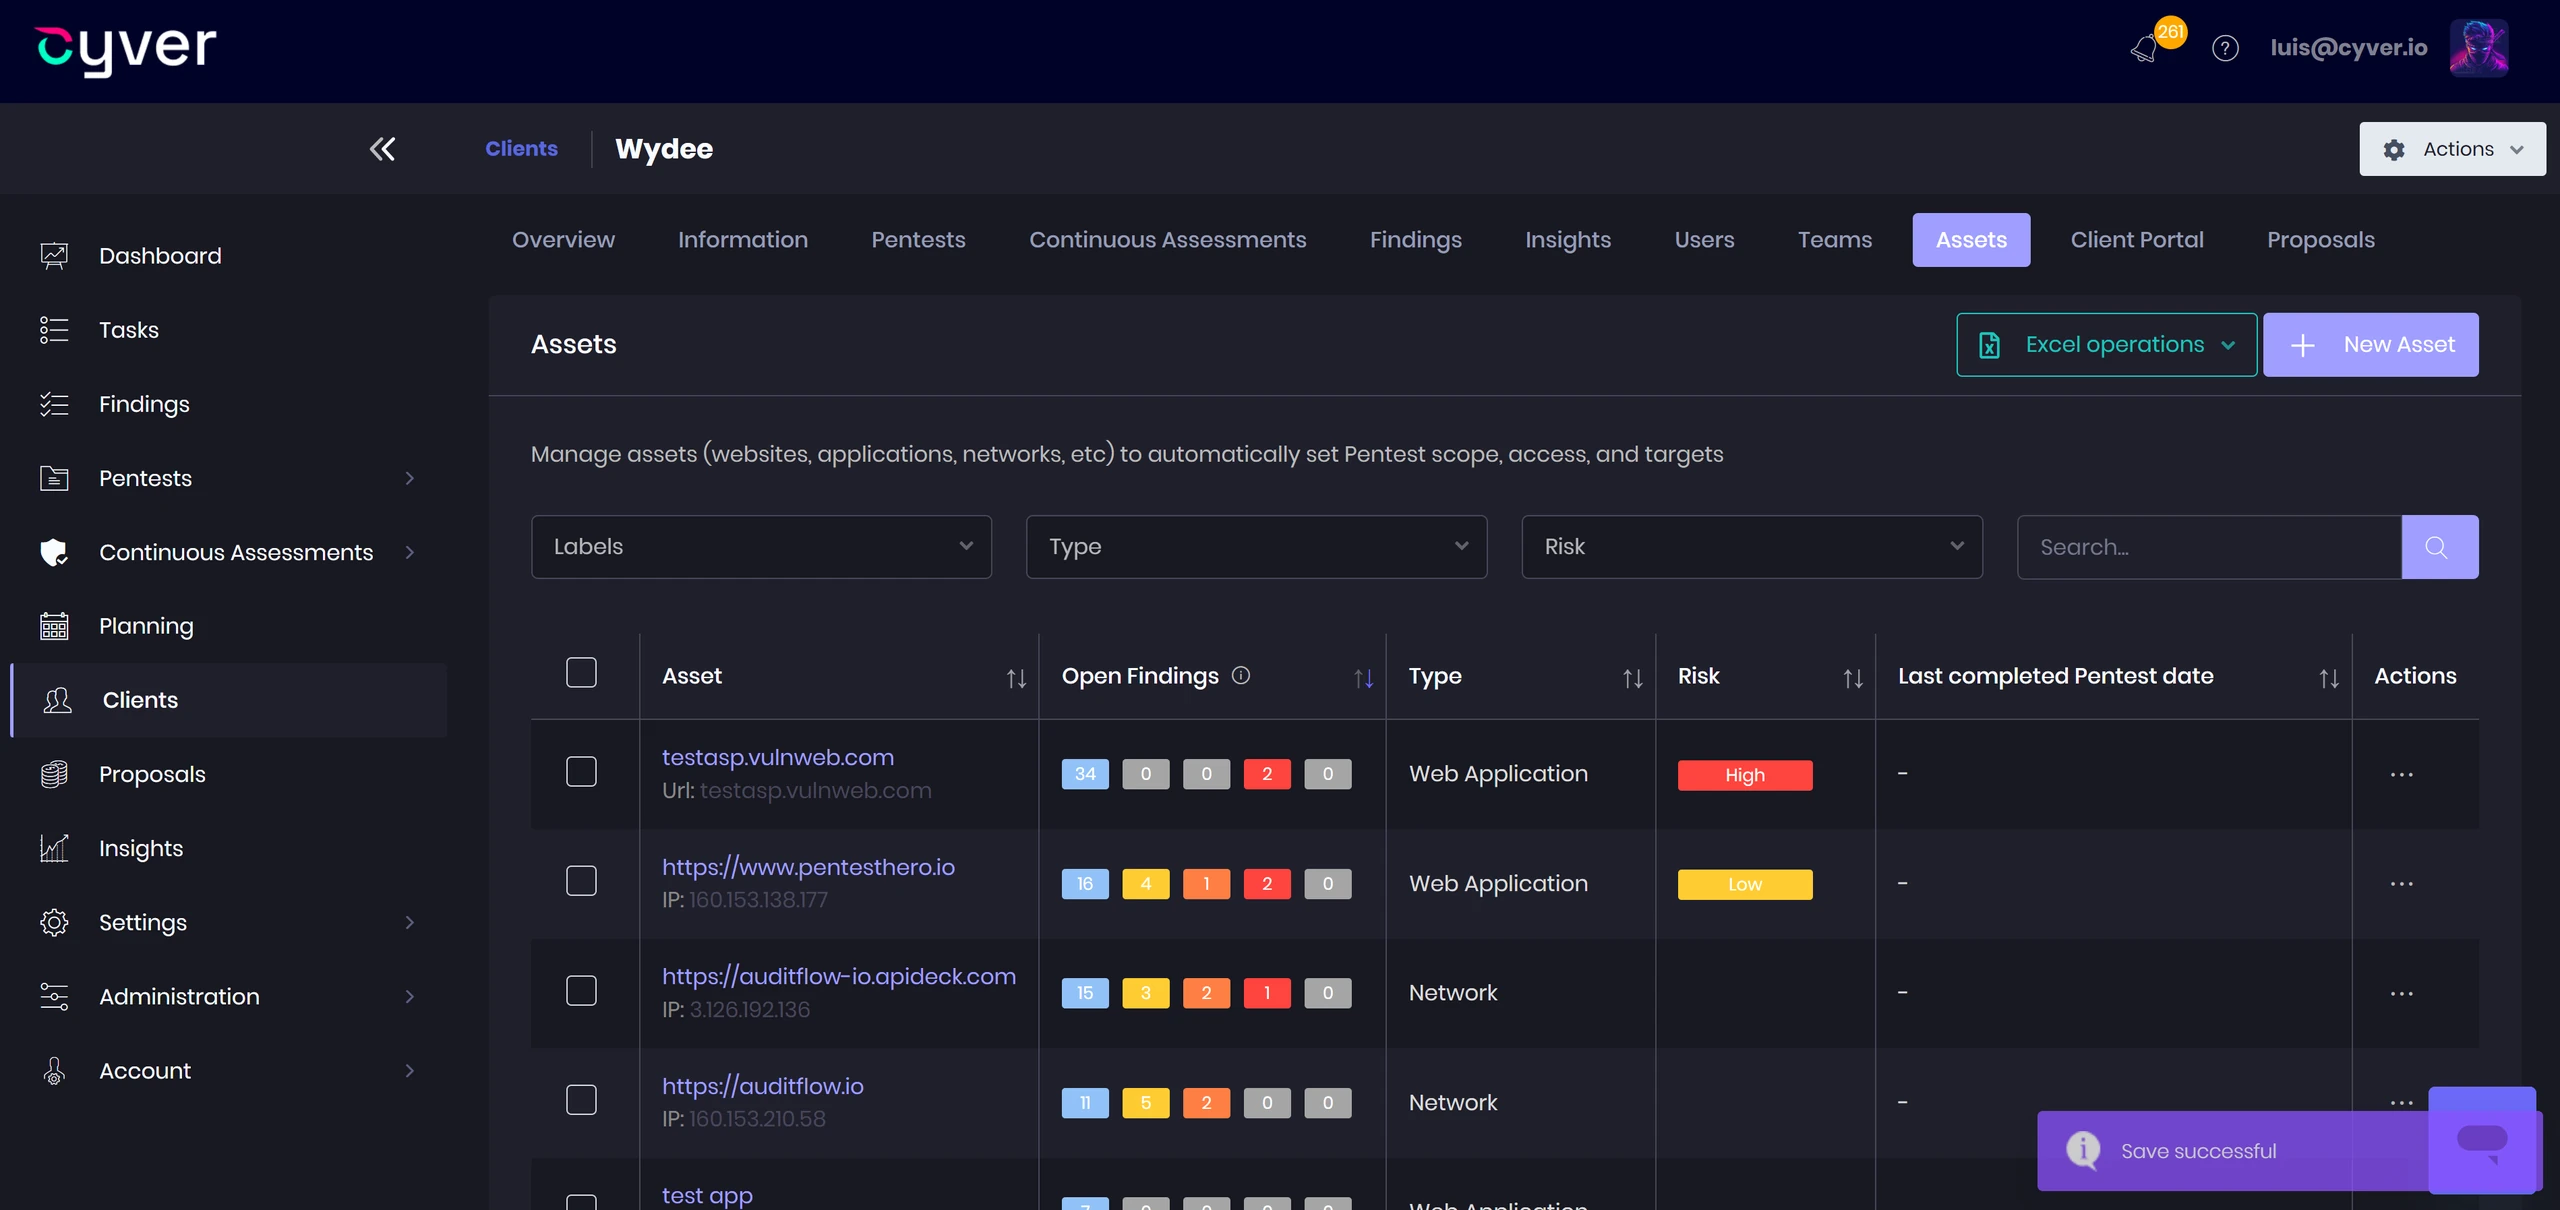The height and width of the screenshot is (1210, 2560).
Task: Click the blue 34 findings badge
Action: [x=1085, y=774]
